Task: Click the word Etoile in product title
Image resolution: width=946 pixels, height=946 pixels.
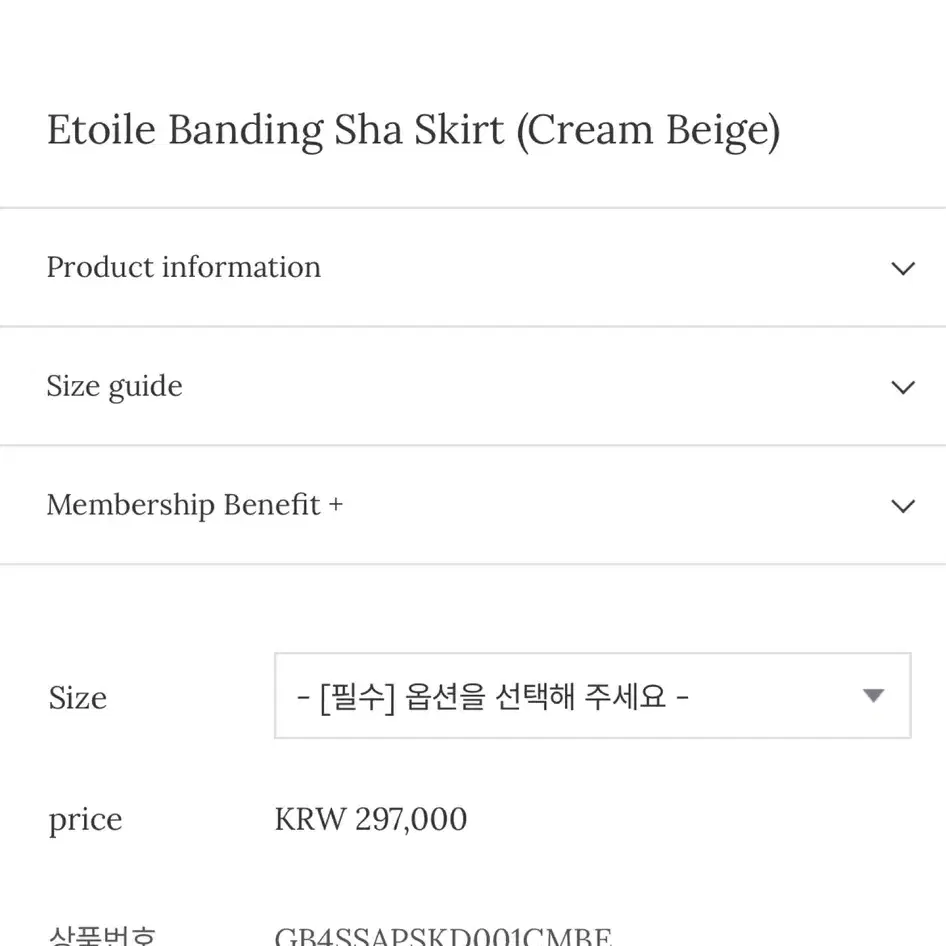Action: coord(101,130)
